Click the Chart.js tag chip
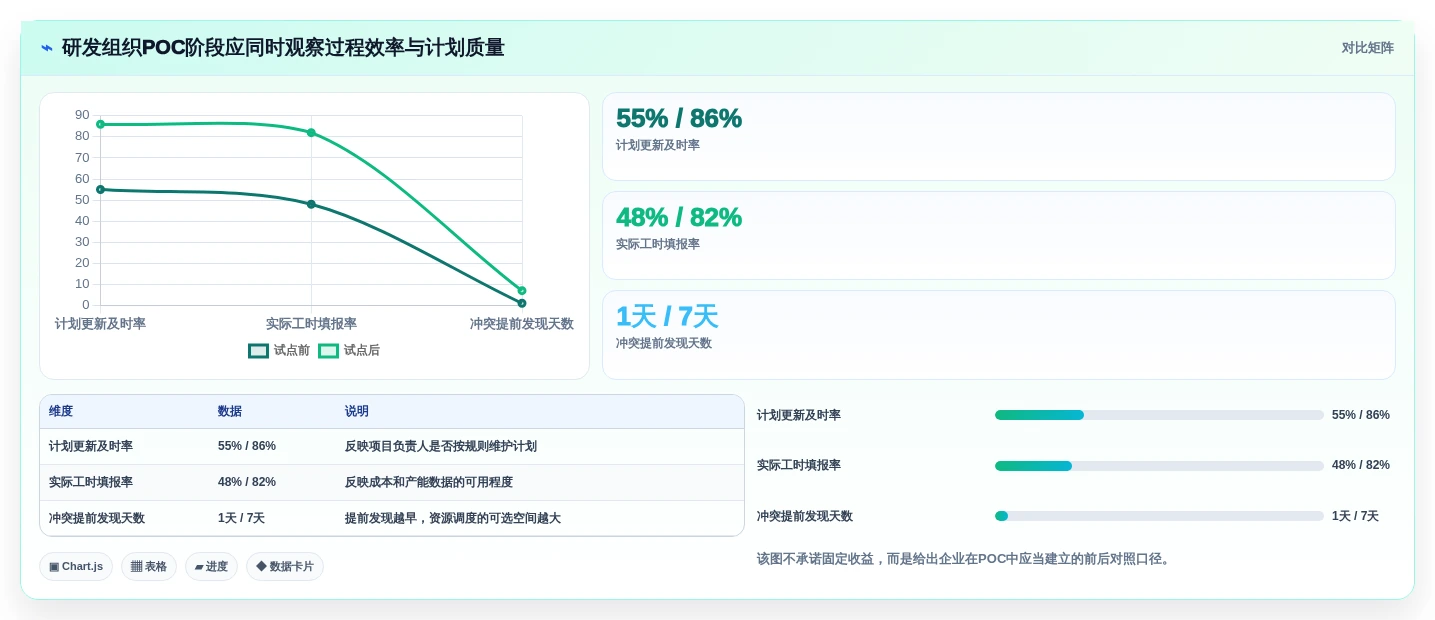The width and height of the screenshot is (1435, 620). [76, 567]
